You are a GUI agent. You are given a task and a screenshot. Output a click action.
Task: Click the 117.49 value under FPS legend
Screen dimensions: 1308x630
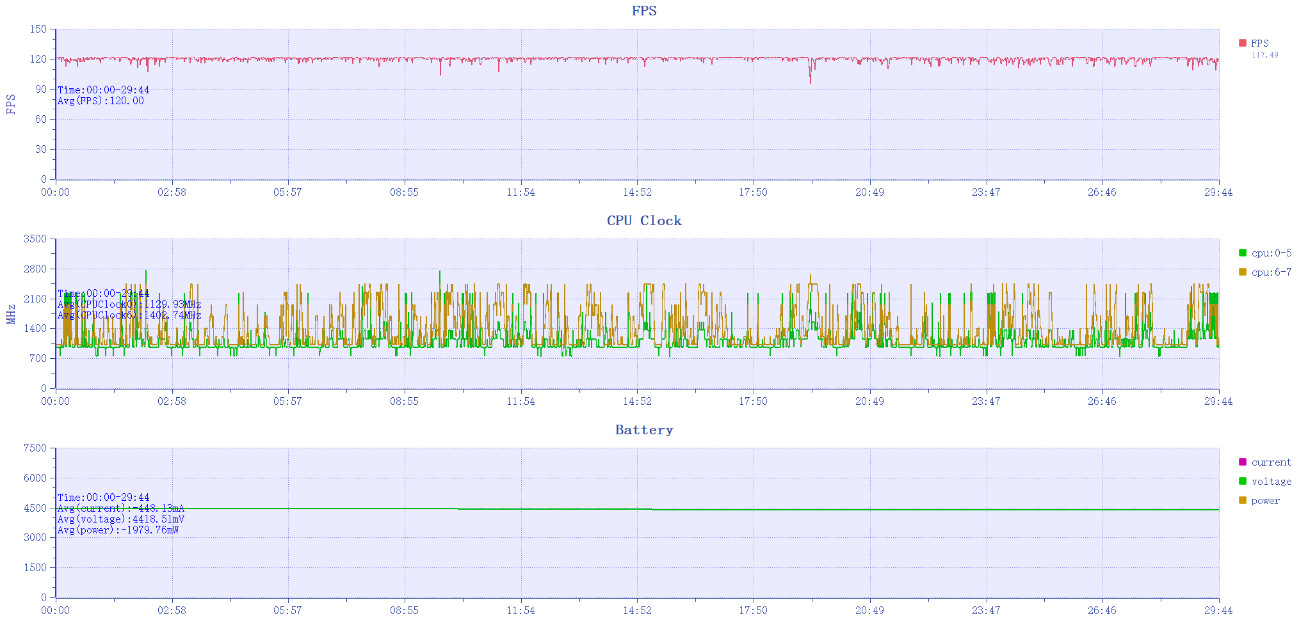1265,55
